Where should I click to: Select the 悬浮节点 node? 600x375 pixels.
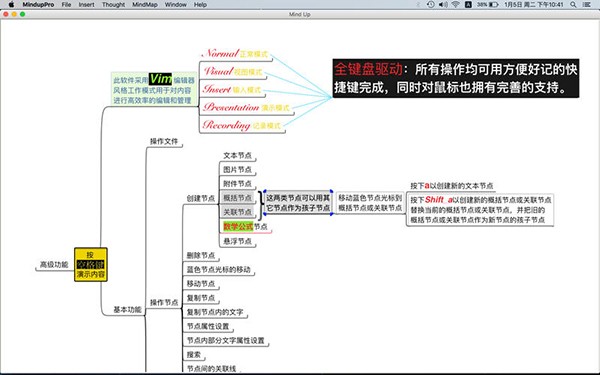[237, 241]
